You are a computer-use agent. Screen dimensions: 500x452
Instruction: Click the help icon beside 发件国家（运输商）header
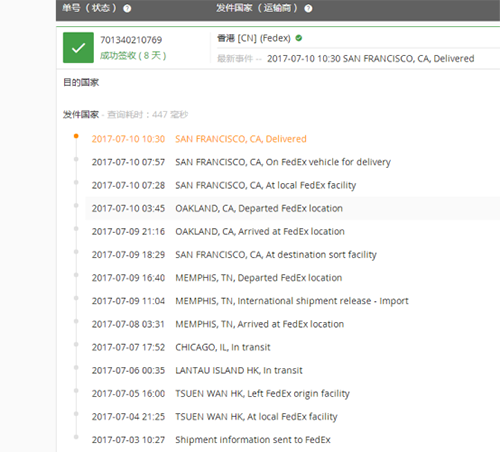pyautogui.click(x=308, y=8)
